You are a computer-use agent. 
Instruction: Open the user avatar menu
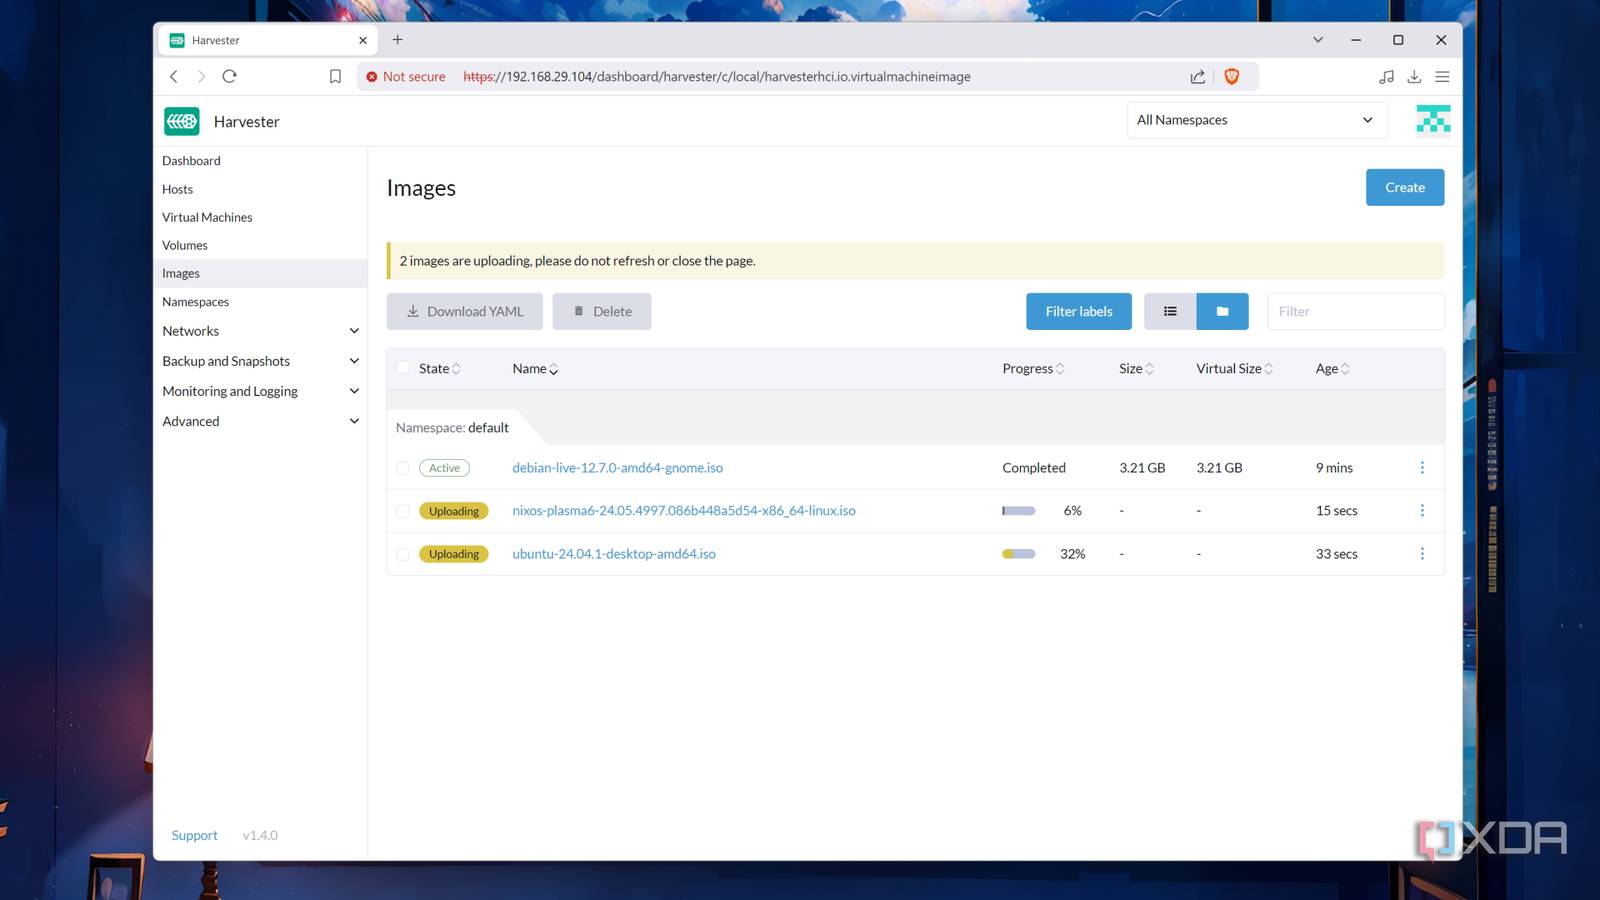tap(1433, 120)
